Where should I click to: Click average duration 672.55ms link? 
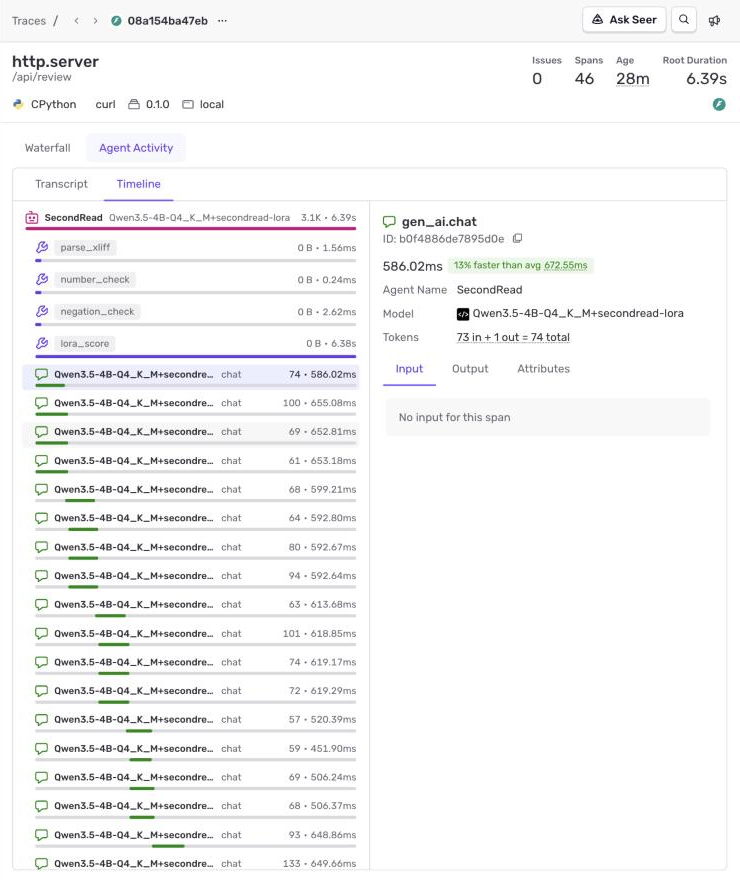(x=566, y=265)
